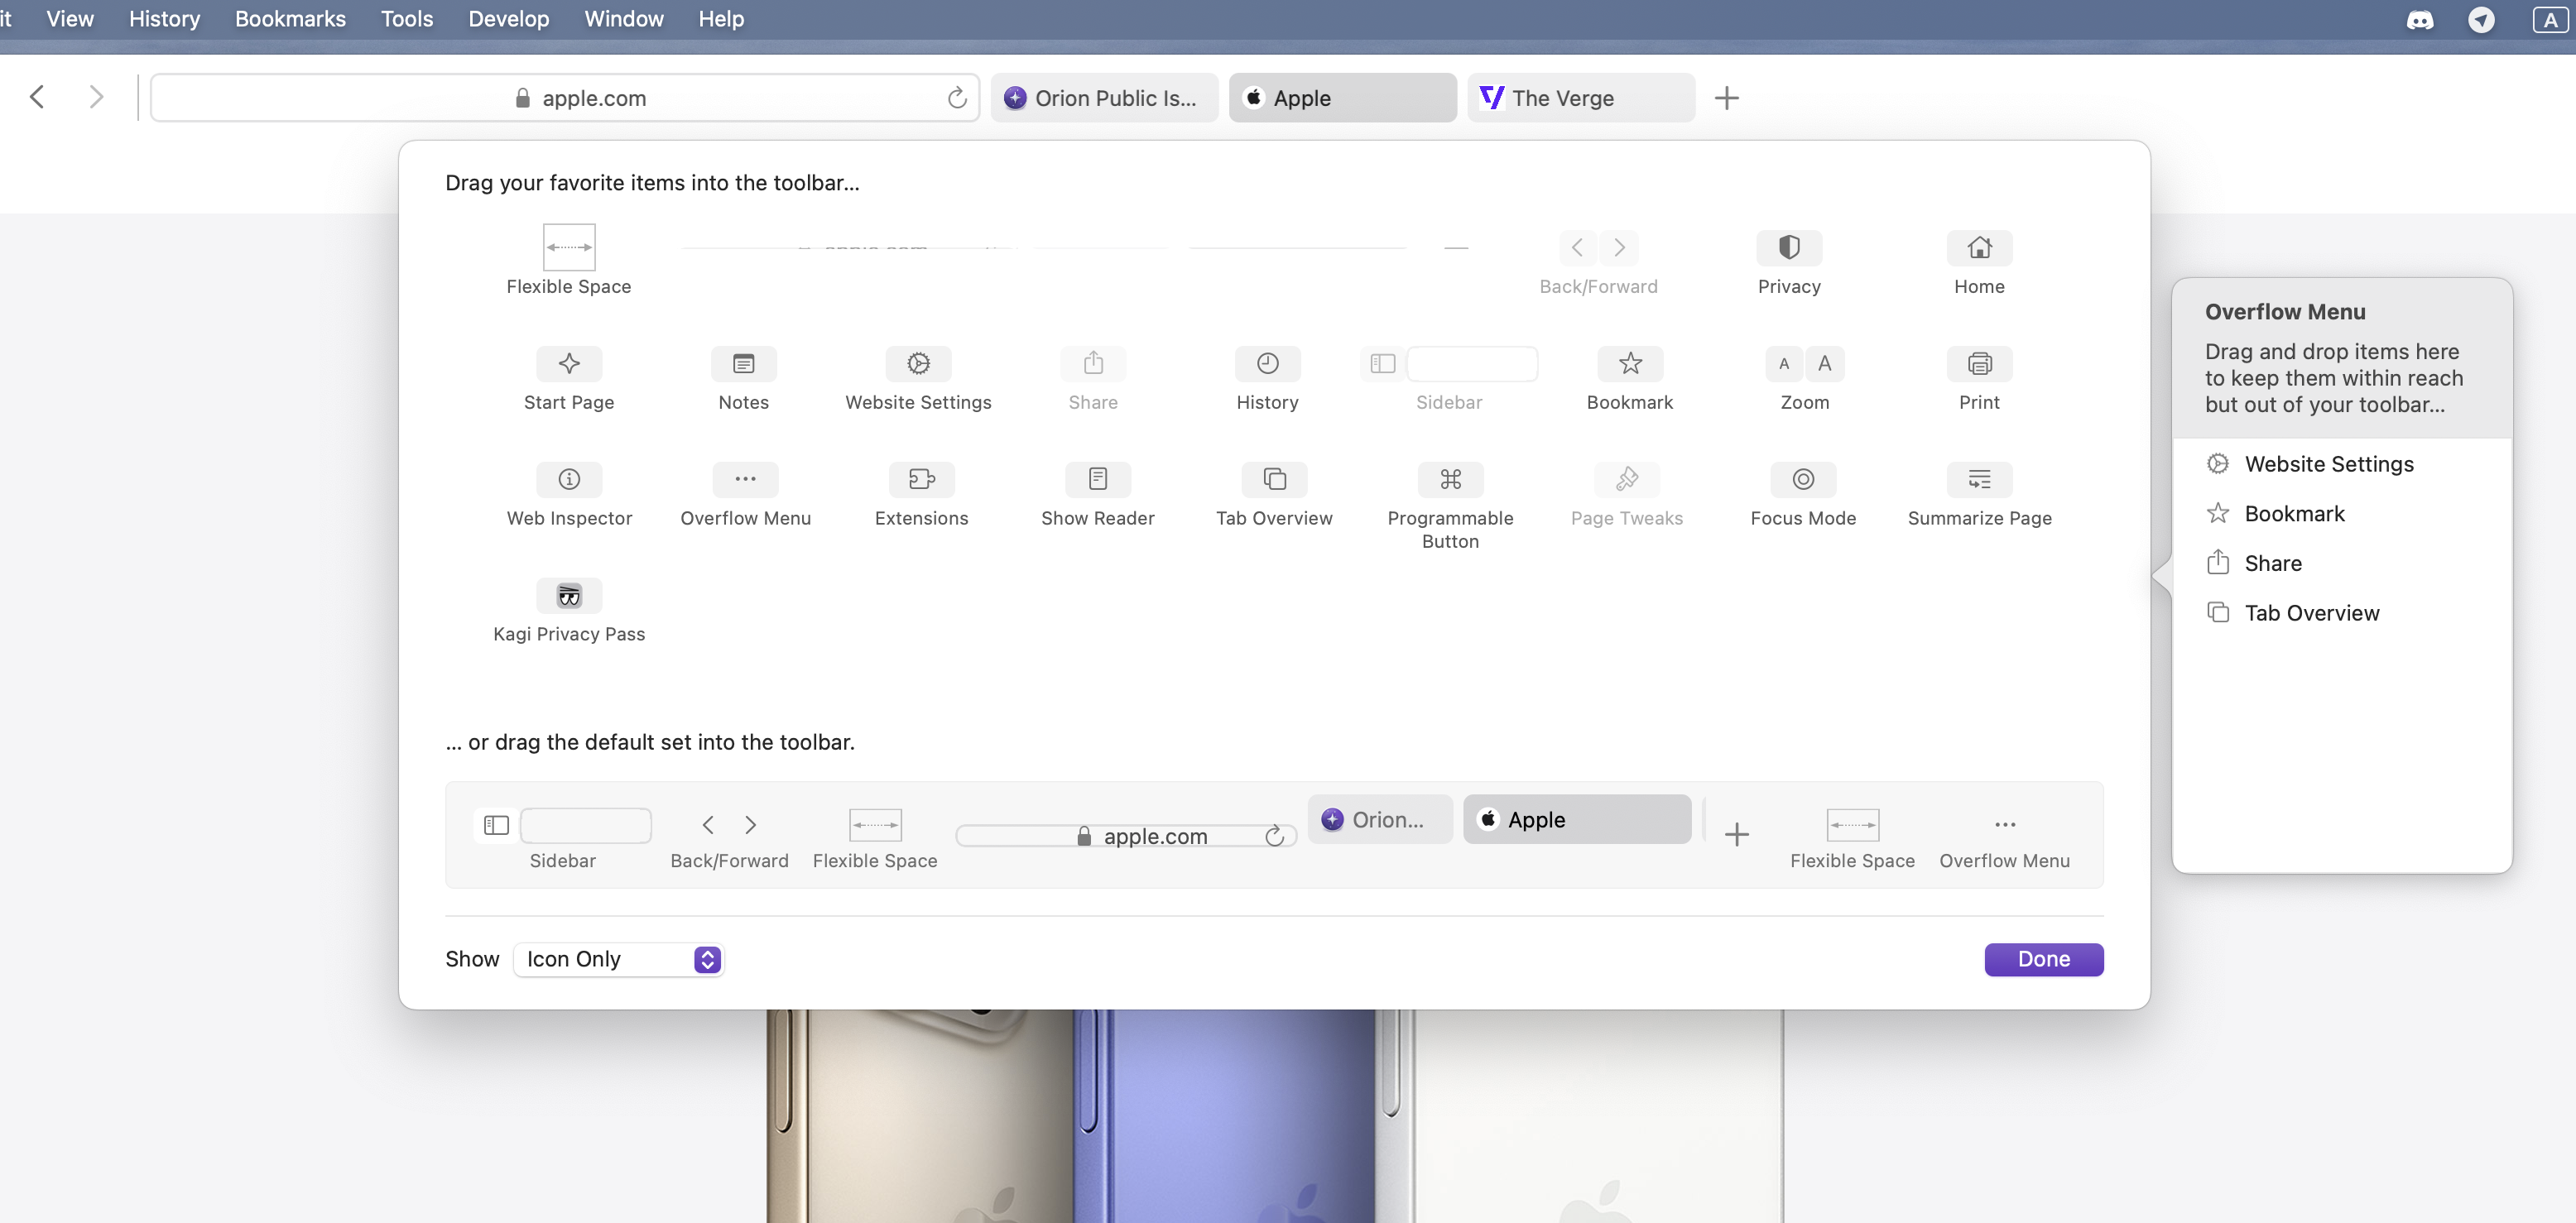
Task: Open the Bookmarks menu
Action: click(x=290, y=19)
